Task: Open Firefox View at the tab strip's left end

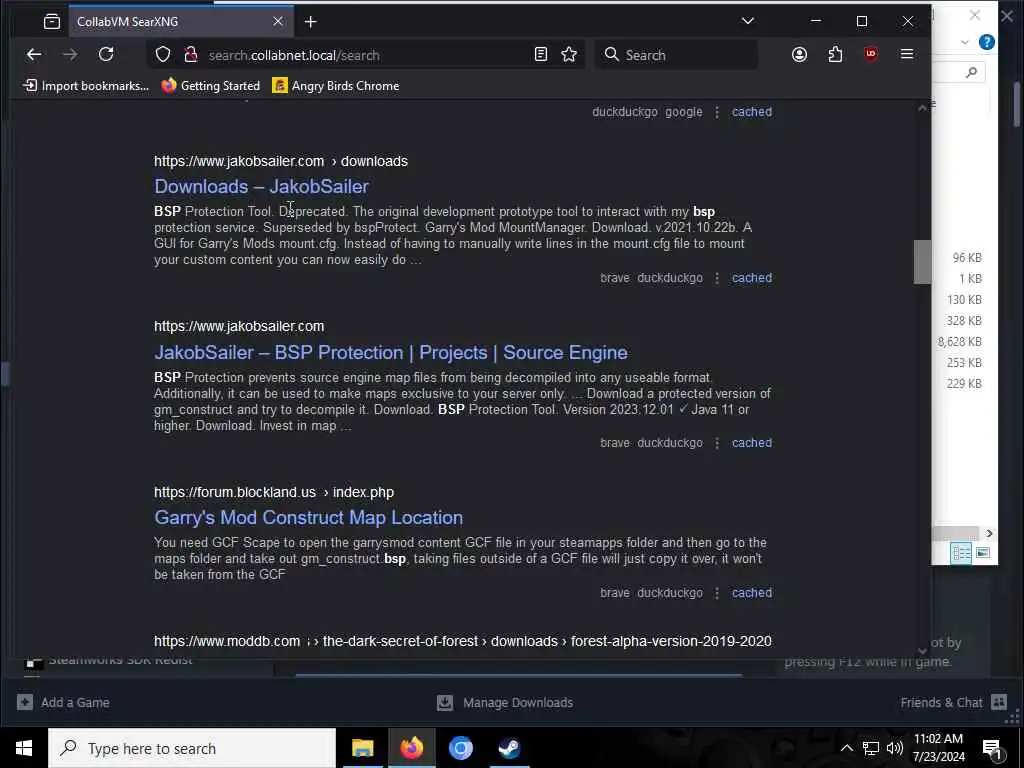Action: [52, 22]
